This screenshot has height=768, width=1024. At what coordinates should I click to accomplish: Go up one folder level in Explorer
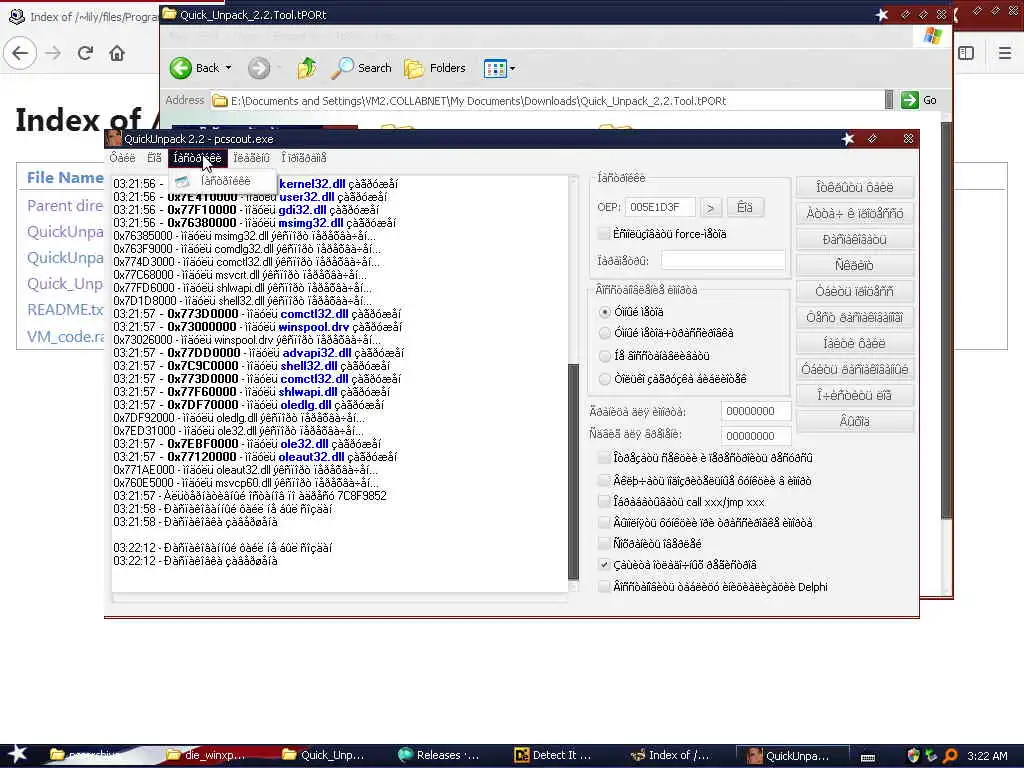(x=306, y=68)
